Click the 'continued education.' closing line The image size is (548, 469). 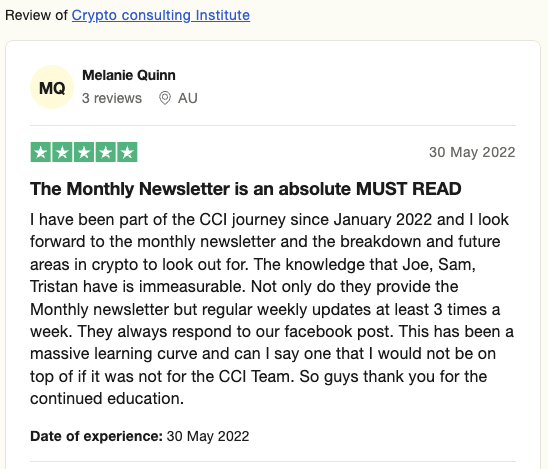point(107,399)
